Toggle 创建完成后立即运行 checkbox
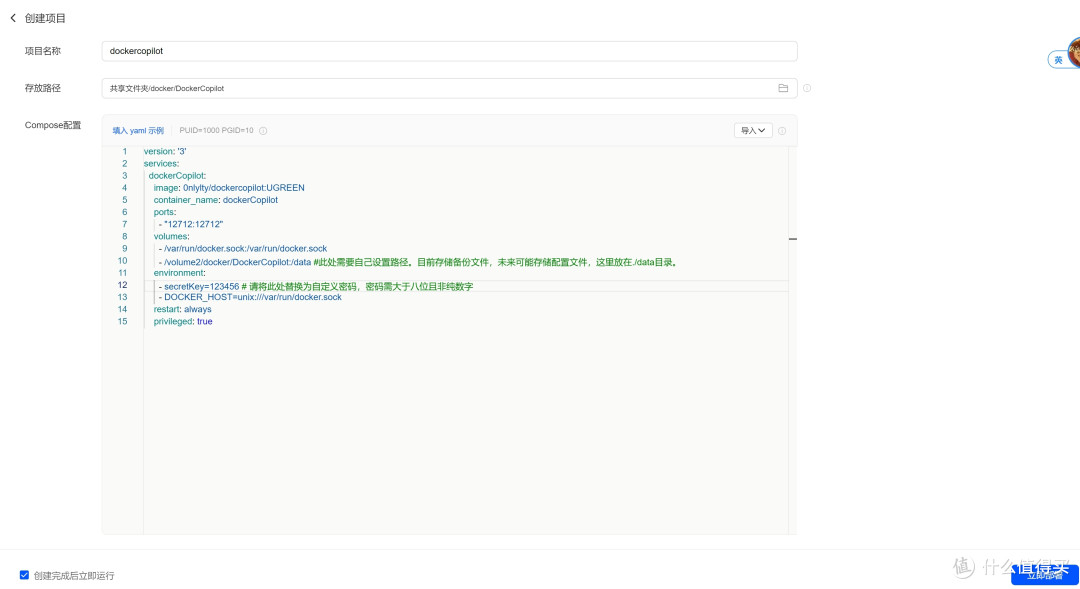 (x=25, y=575)
